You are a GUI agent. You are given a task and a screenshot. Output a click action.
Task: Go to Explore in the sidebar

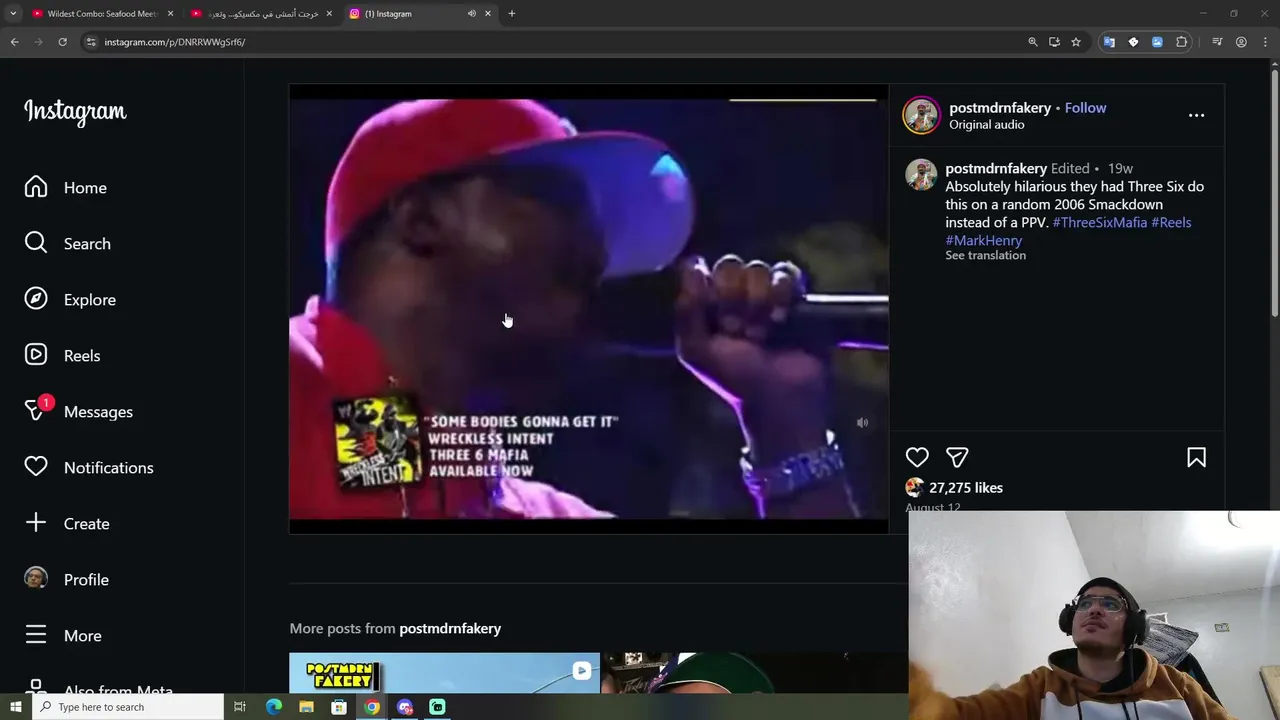70,300
